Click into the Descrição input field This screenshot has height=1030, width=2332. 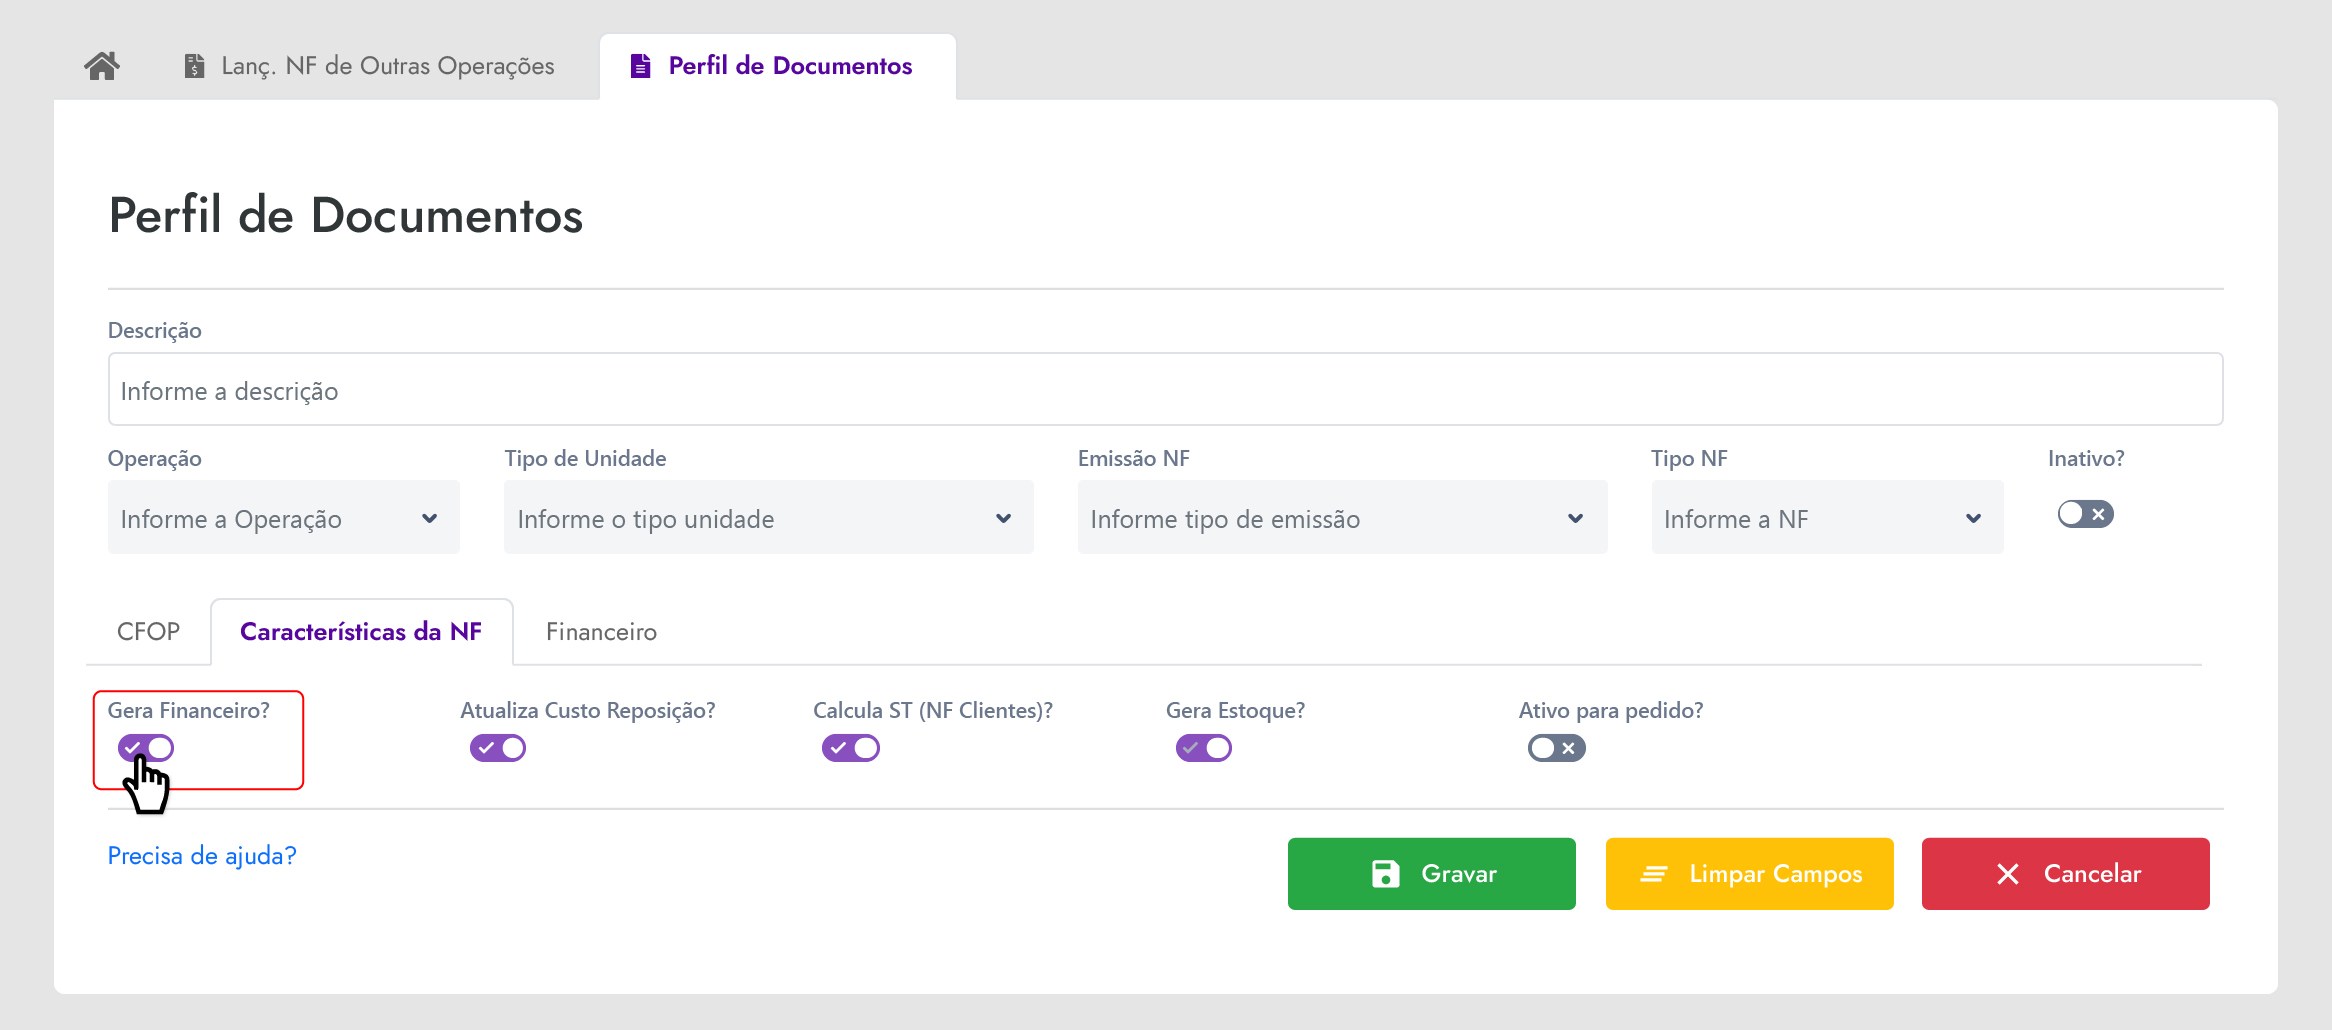point(1165,390)
